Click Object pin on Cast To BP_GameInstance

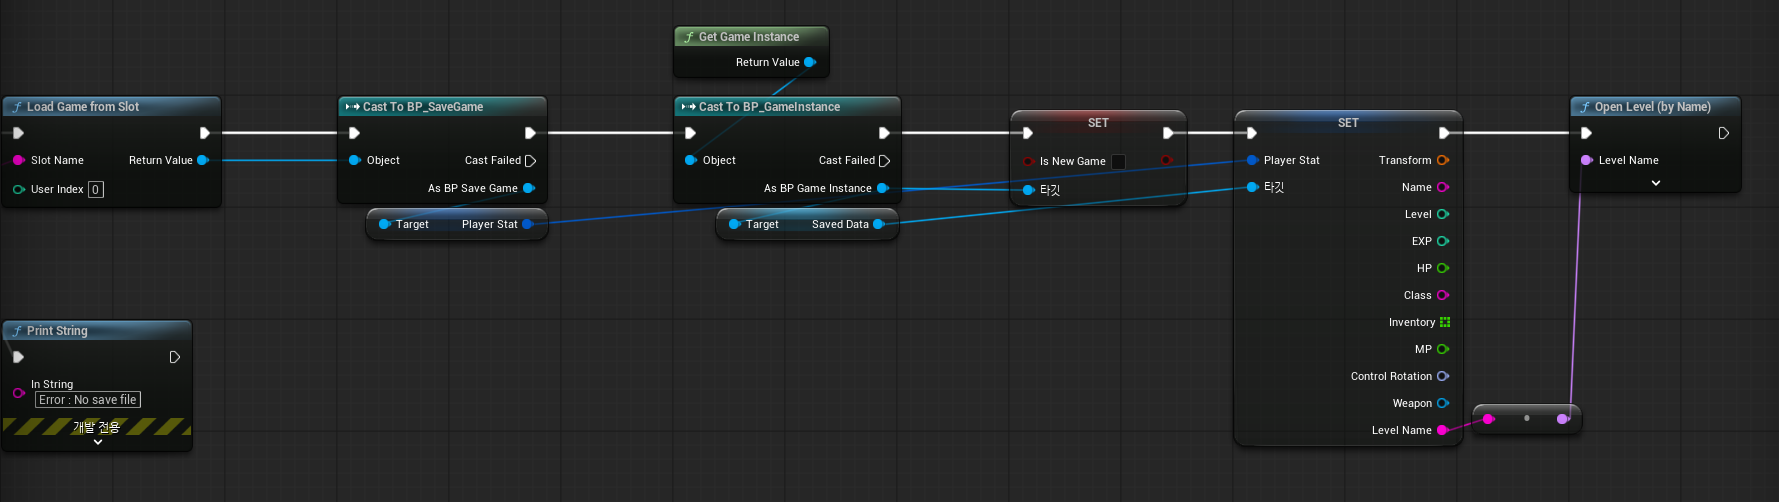(x=691, y=160)
